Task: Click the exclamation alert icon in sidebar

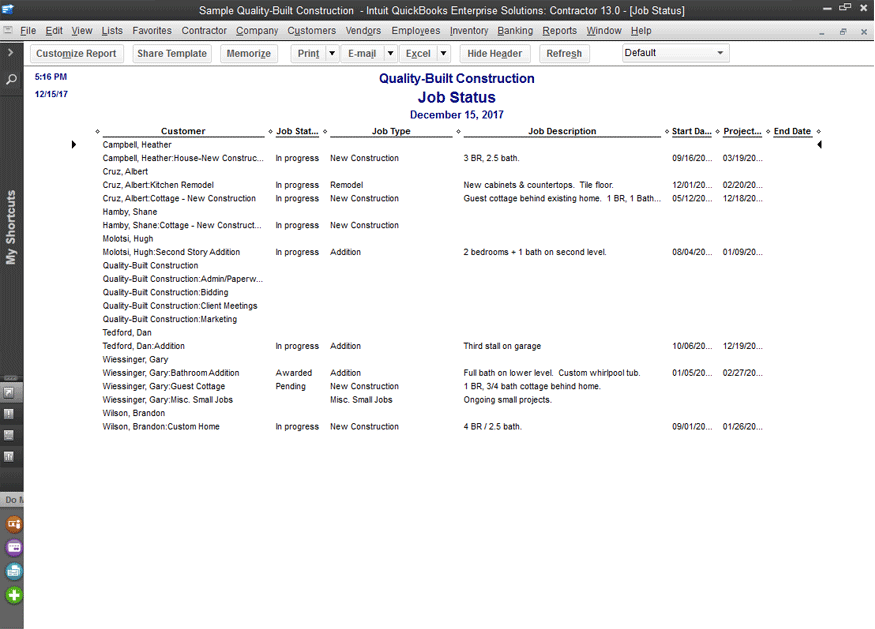Action: [x=10, y=413]
